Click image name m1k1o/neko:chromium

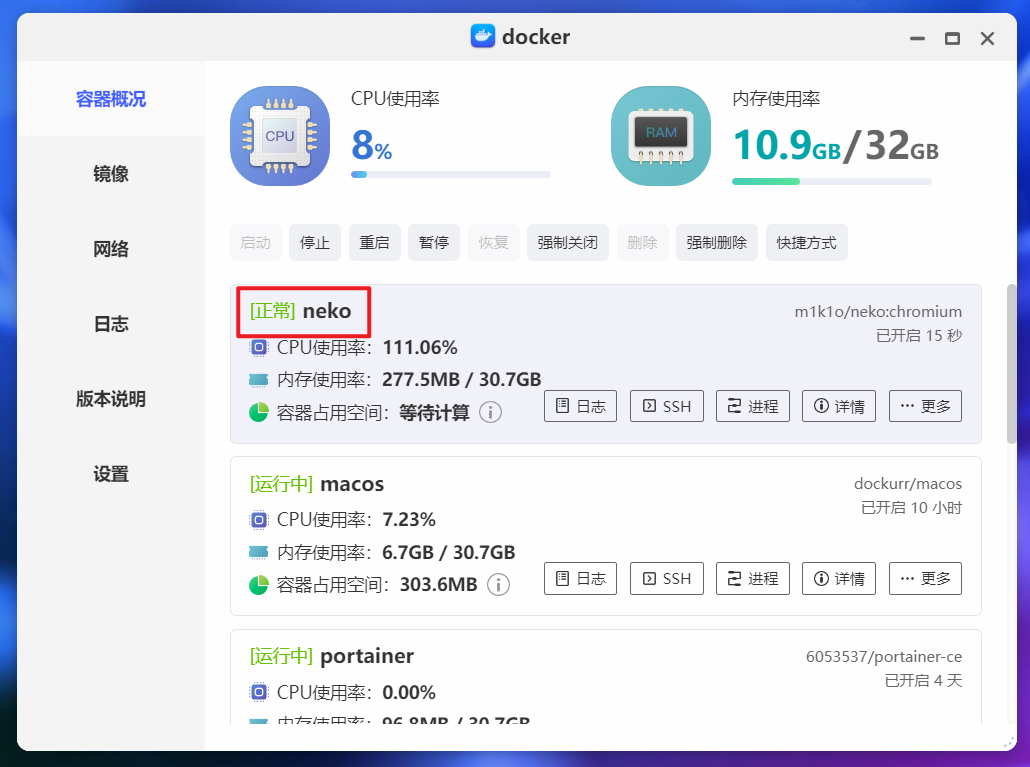tap(878, 311)
